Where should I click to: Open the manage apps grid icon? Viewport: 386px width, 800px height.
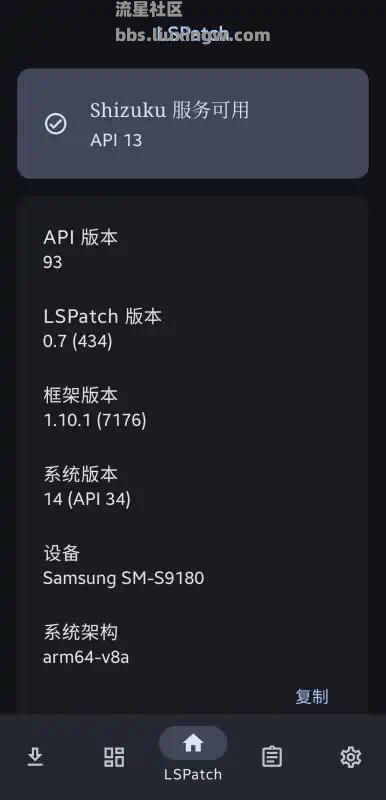pyautogui.click(x=114, y=757)
